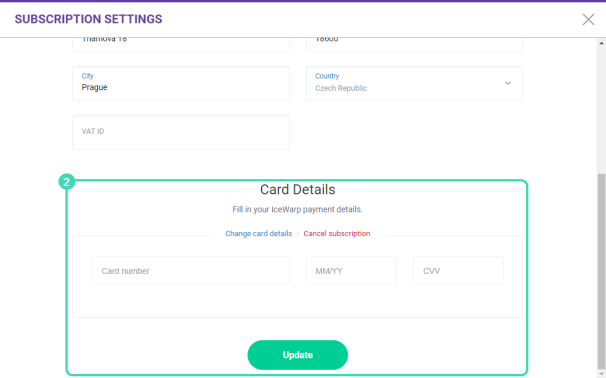Focus the Card number field
Viewport: 606px width, 378px height.
(x=191, y=271)
